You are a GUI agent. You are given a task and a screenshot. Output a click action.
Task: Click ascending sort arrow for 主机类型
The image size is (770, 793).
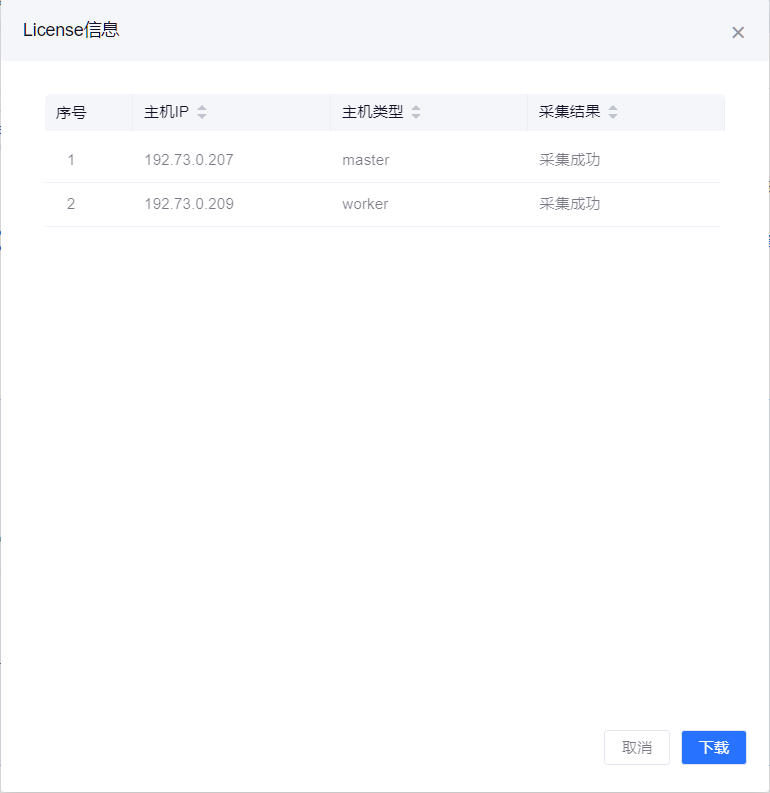point(416,108)
